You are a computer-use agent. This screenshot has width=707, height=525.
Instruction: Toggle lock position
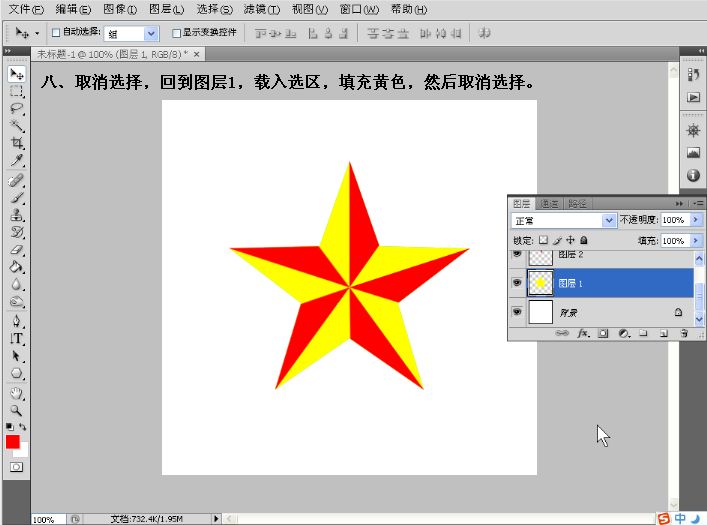[570, 240]
